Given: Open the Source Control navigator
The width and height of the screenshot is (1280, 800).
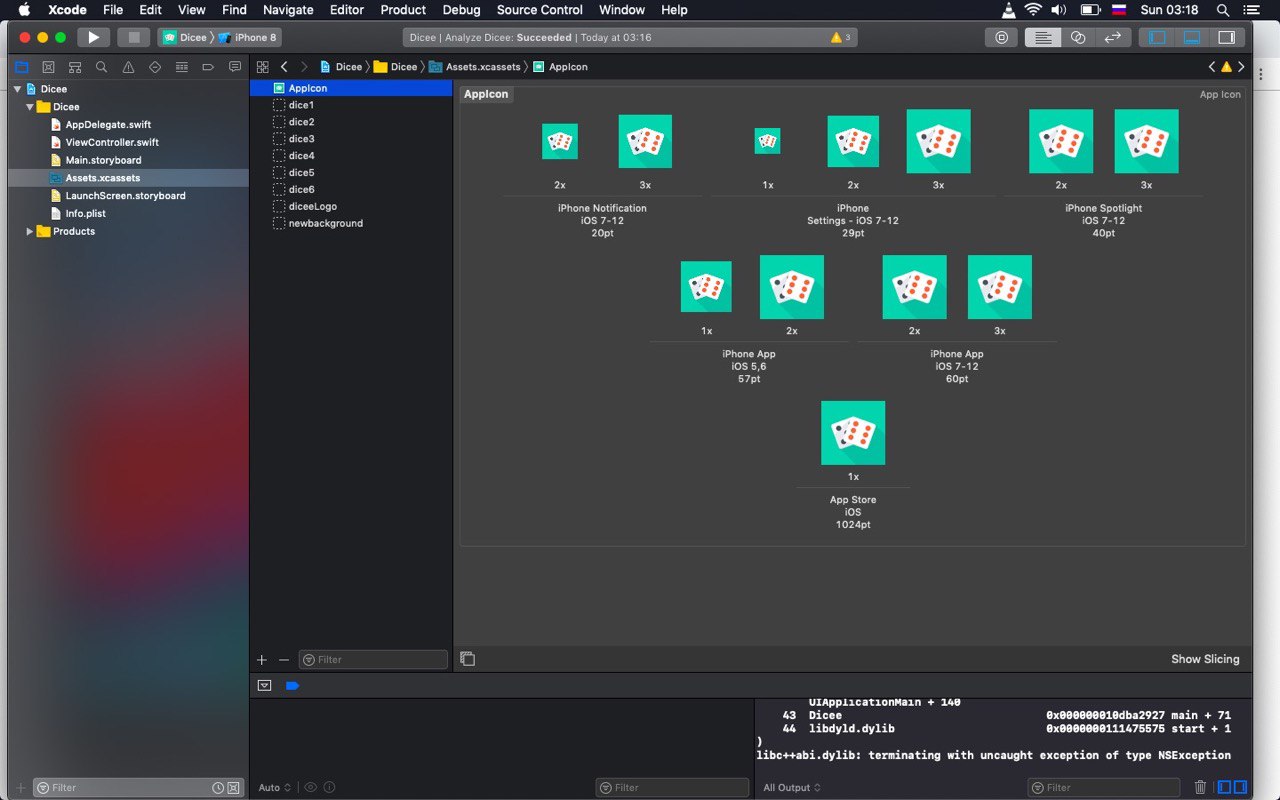Looking at the screenshot, I should 48,67.
